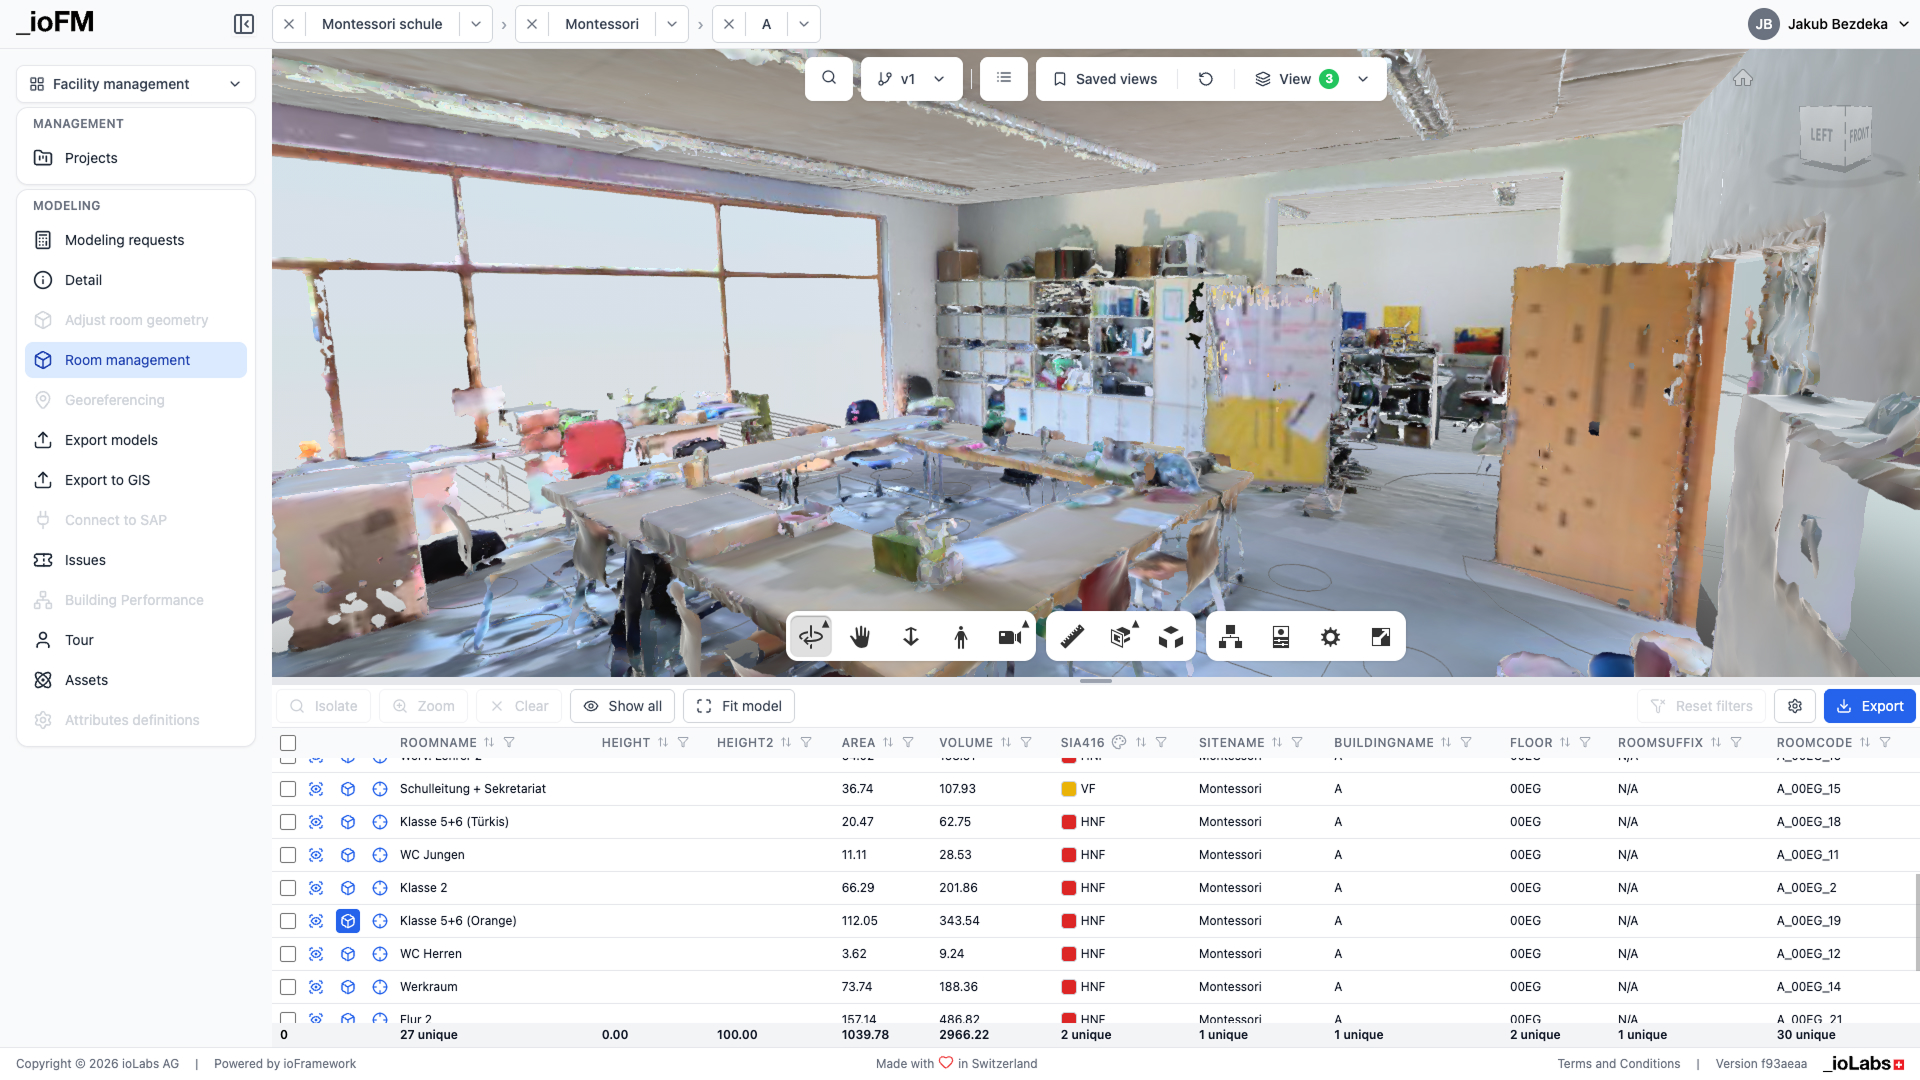Check the Klasse 2 row checkbox
The image size is (1920, 1080).
288,888
